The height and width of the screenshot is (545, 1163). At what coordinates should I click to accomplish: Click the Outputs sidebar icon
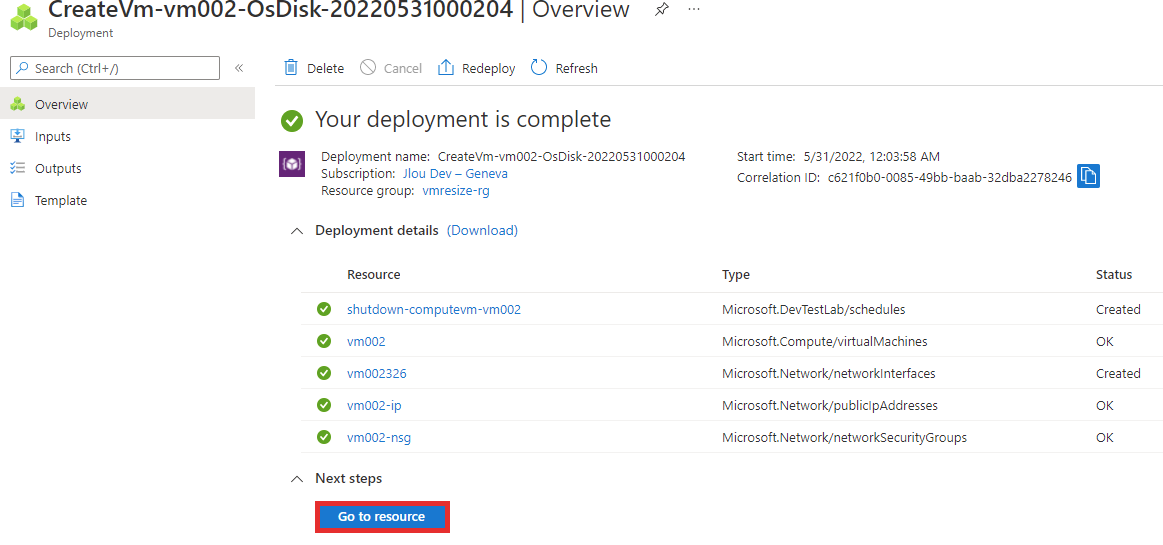[x=18, y=168]
